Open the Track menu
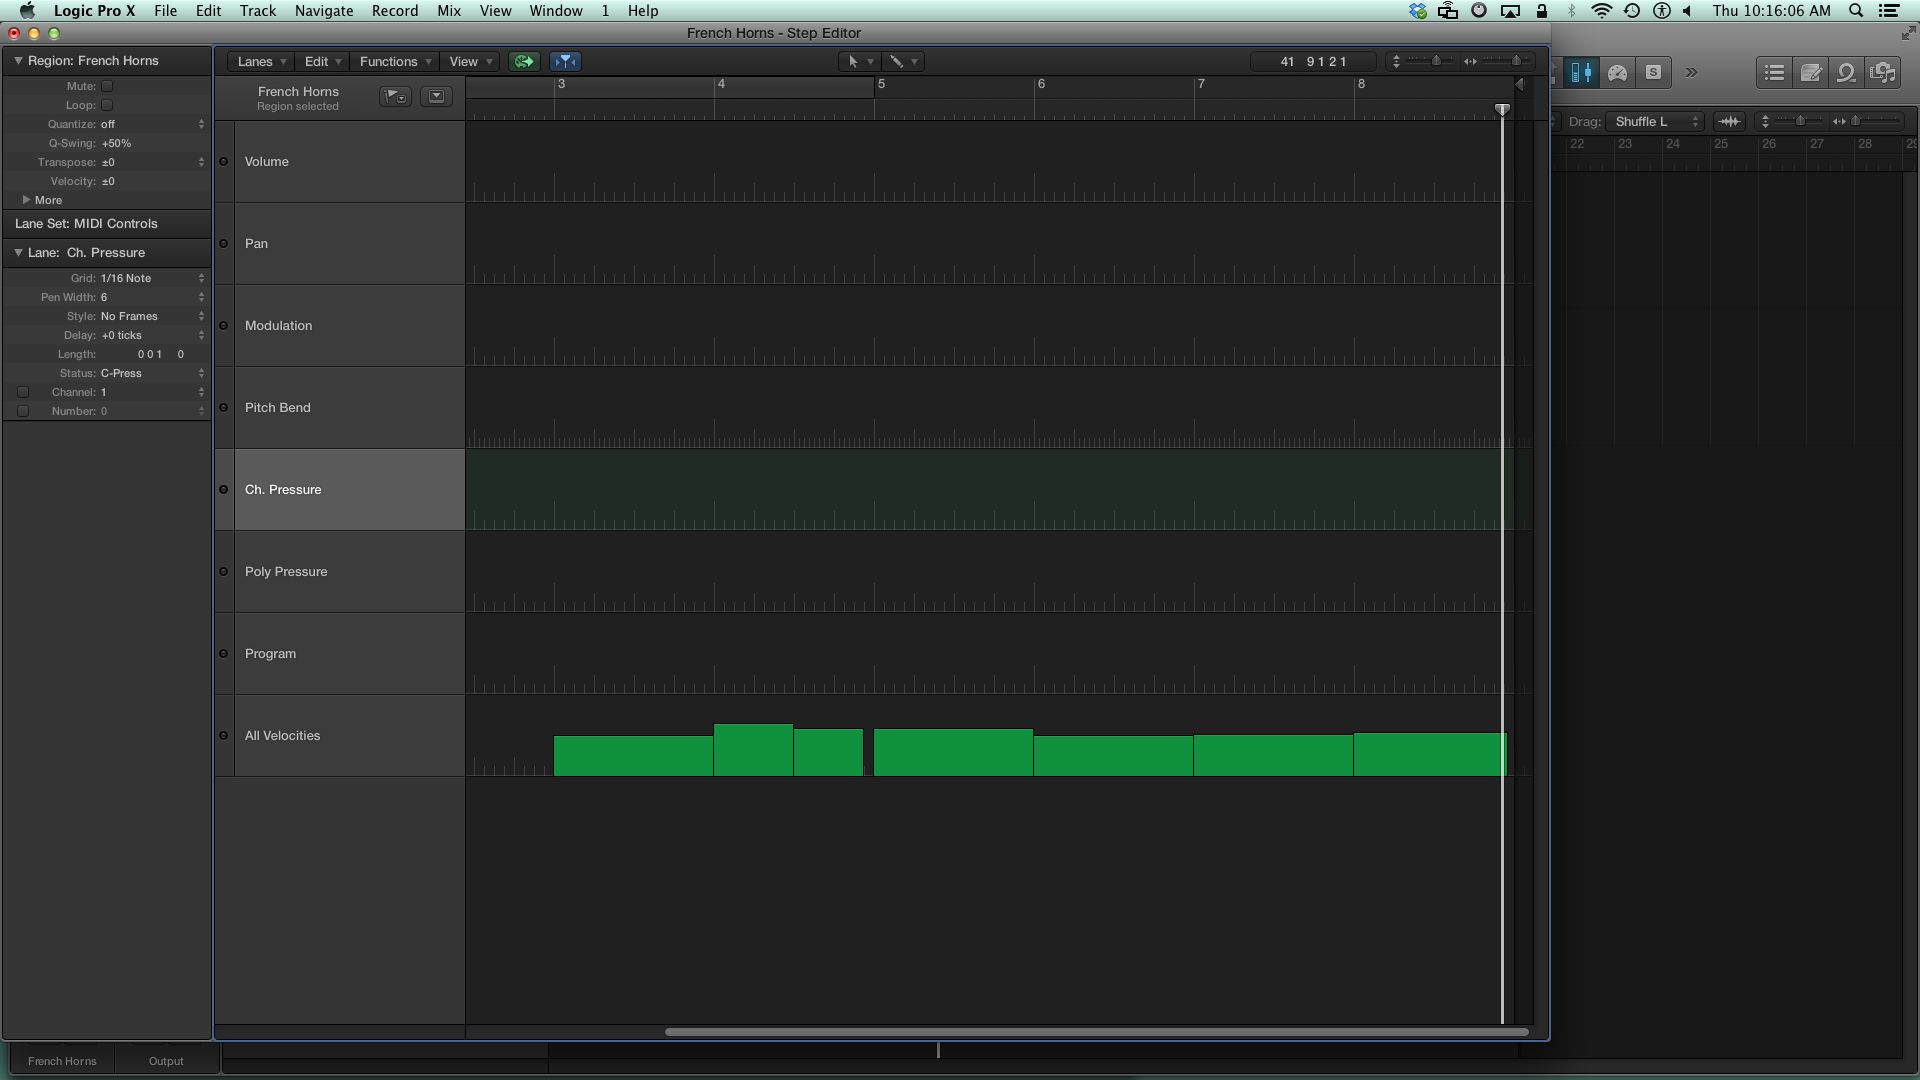This screenshot has width=1920, height=1080. pos(257,11)
